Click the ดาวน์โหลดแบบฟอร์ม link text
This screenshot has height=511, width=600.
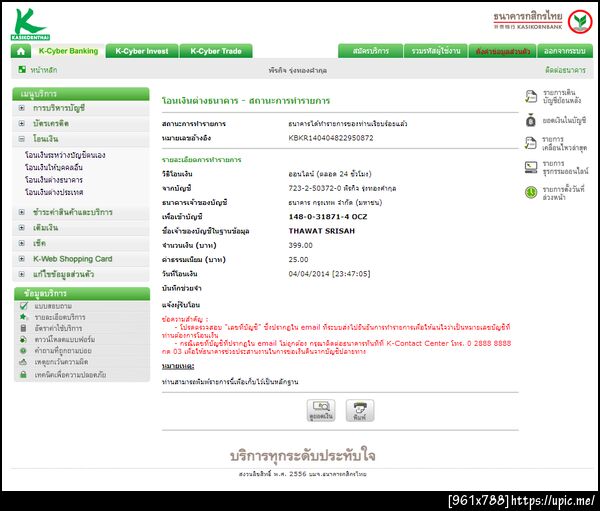(65, 340)
